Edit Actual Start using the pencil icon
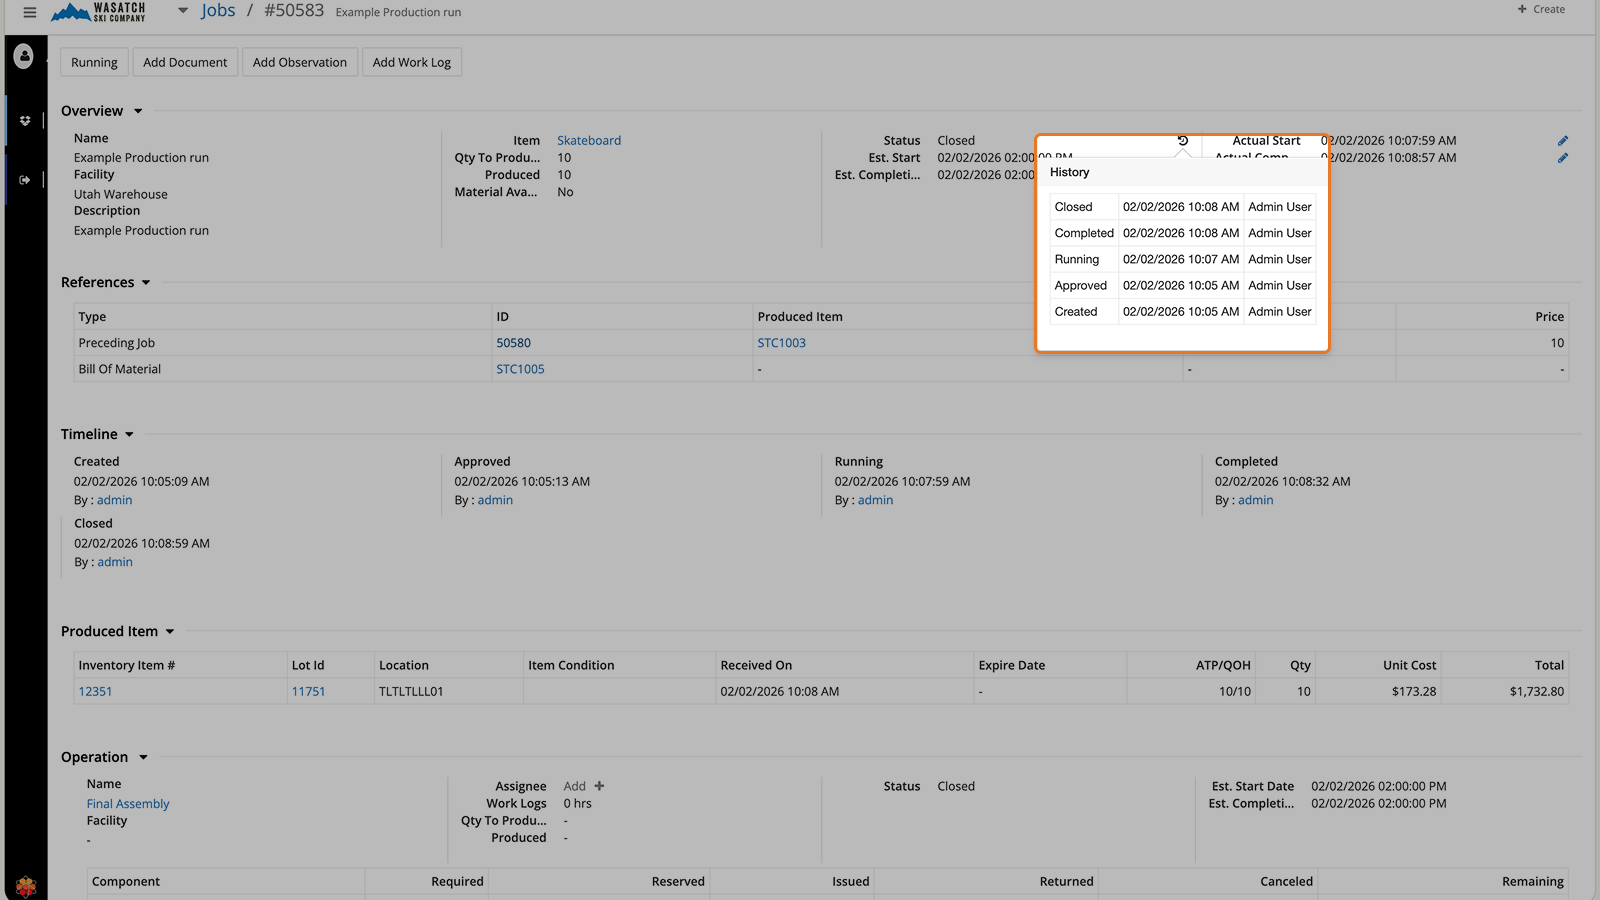Screen dimensions: 1600x900 click(1564, 142)
